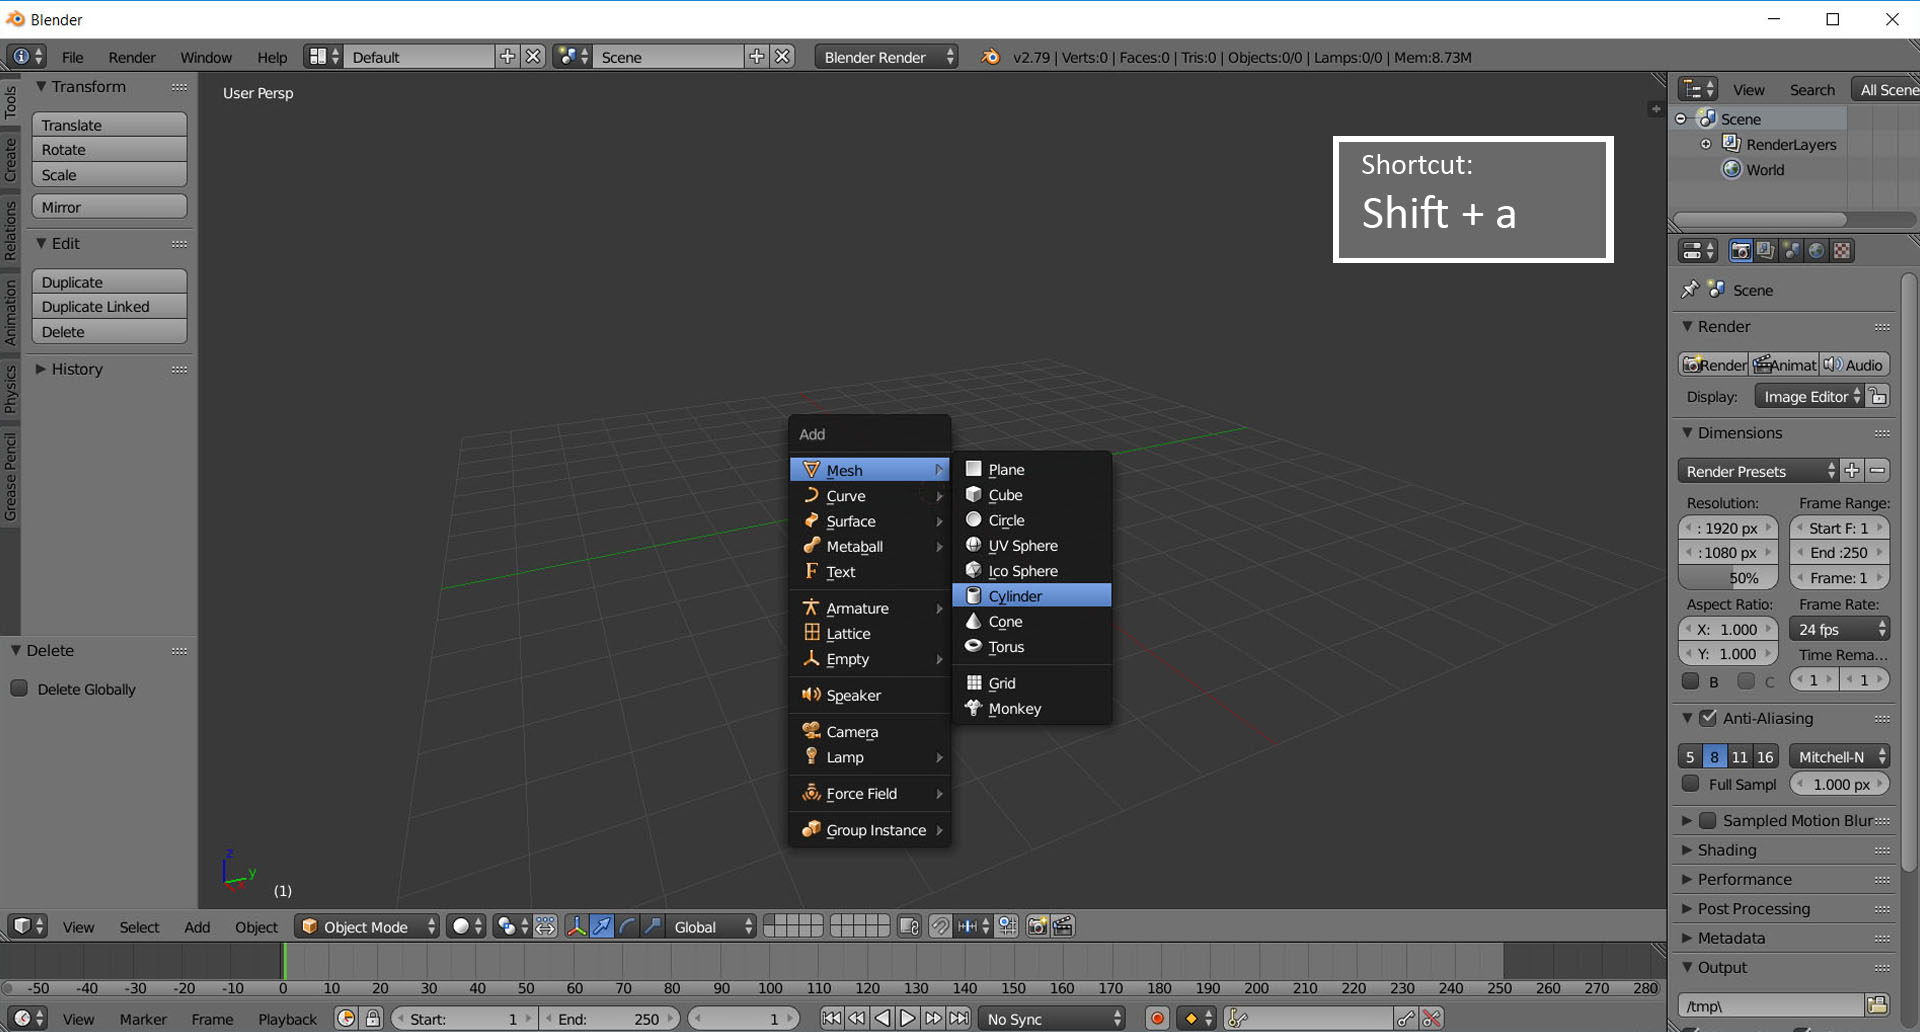The image size is (1920, 1032).
Task: Open the World properties tab globe icon
Action: pyautogui.click(x=1816, y=251)
